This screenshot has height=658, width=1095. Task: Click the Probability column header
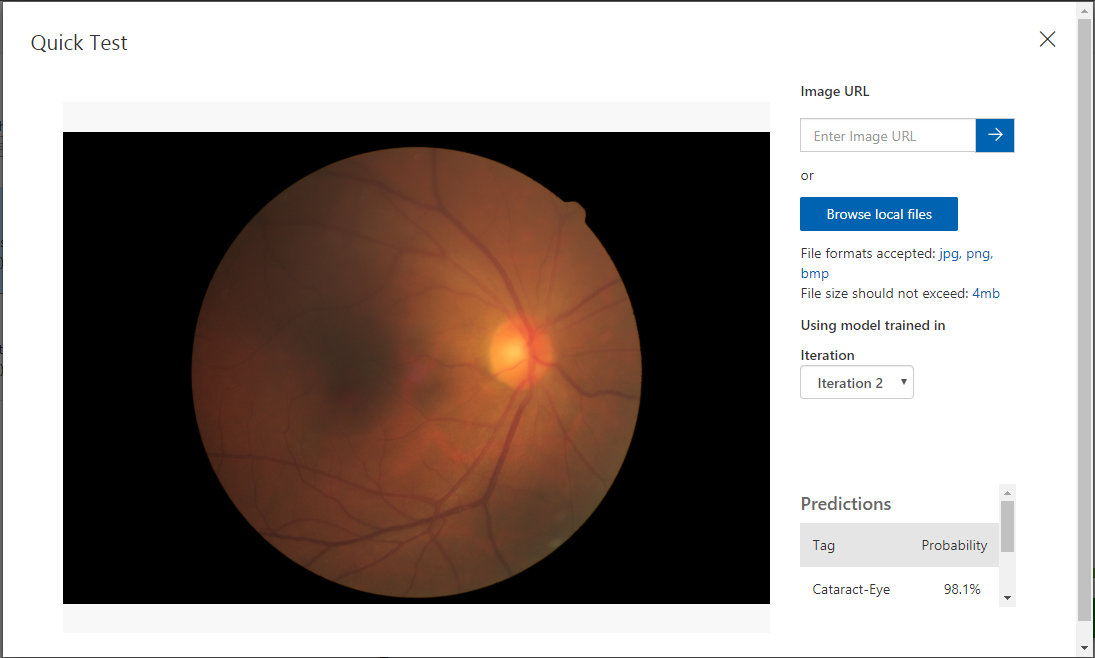pos(954,546)
